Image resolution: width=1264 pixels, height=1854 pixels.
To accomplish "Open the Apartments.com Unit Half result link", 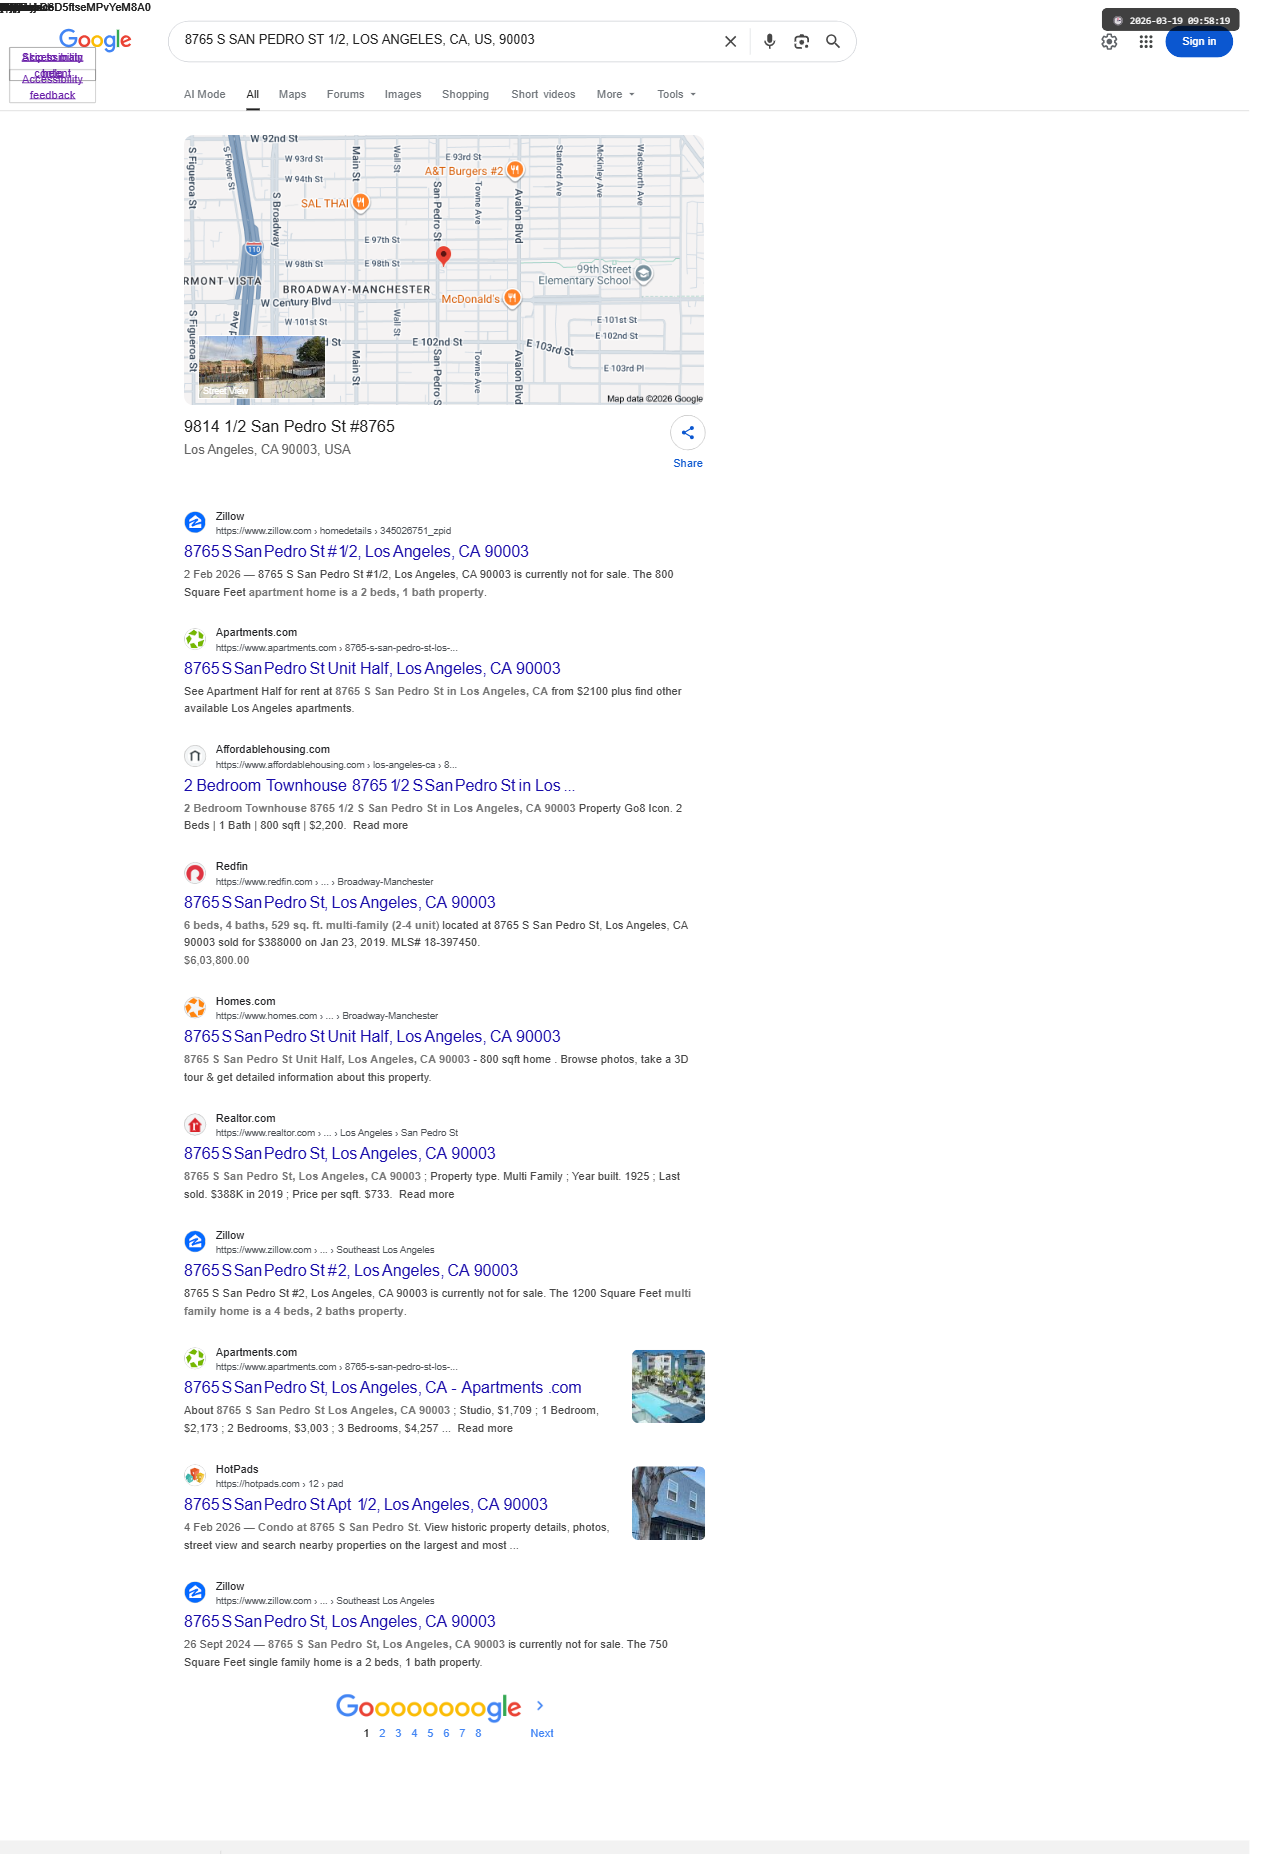I will [372, 668].
